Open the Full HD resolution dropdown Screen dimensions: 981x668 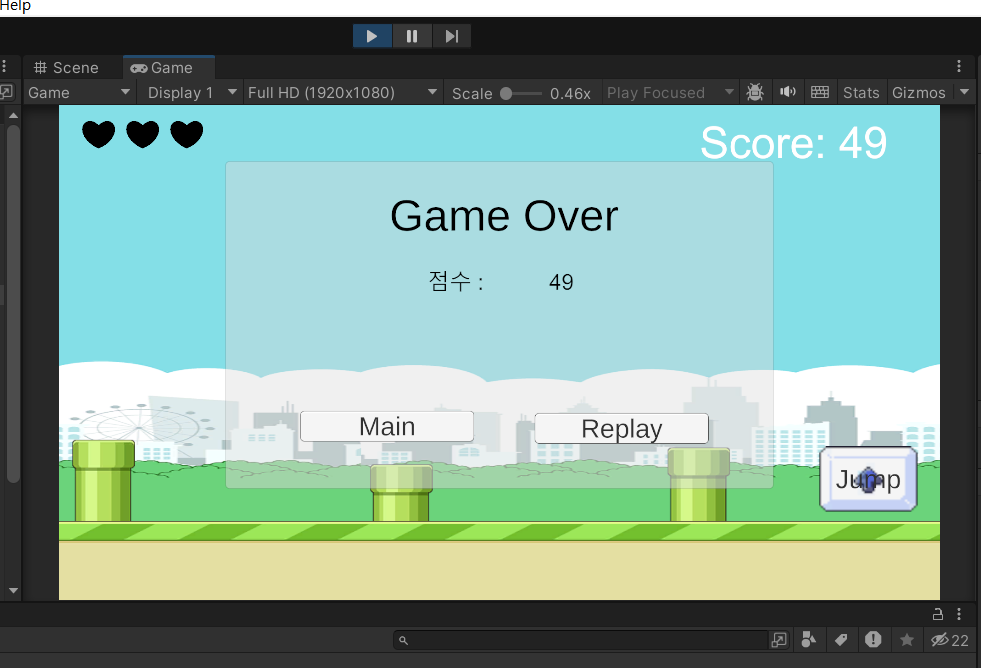pos(342,93)
